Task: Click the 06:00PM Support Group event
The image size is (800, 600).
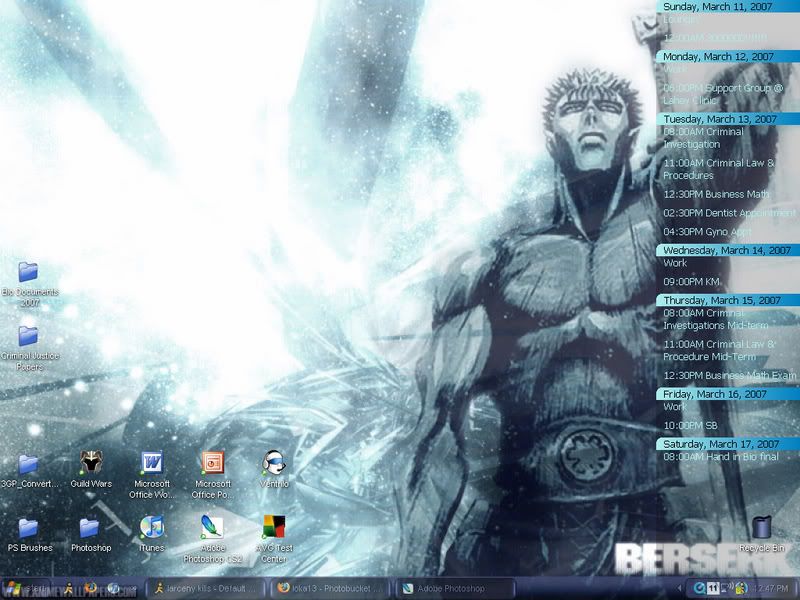Action: [723, 94]
